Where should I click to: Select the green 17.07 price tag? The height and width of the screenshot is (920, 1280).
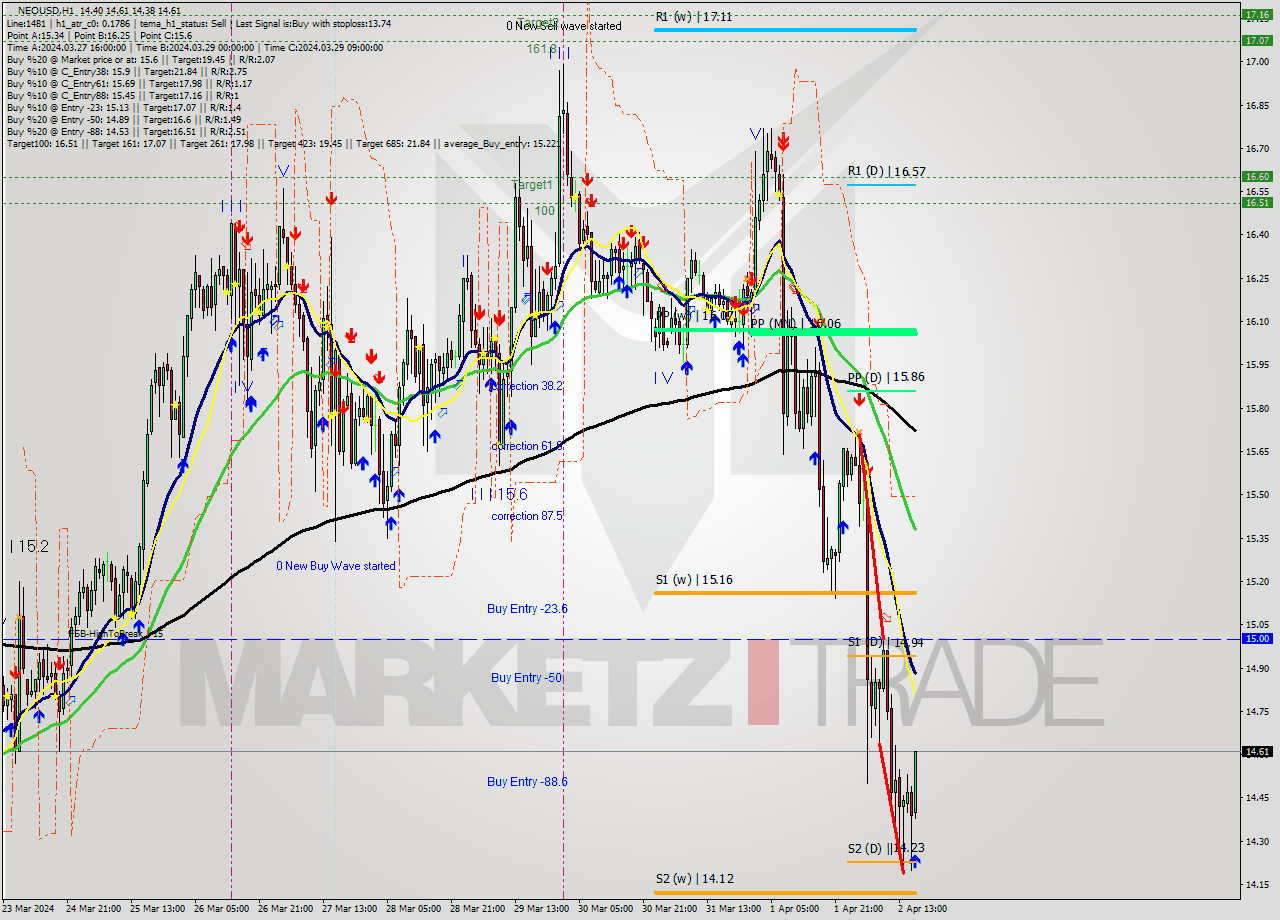click(1257, 40)
